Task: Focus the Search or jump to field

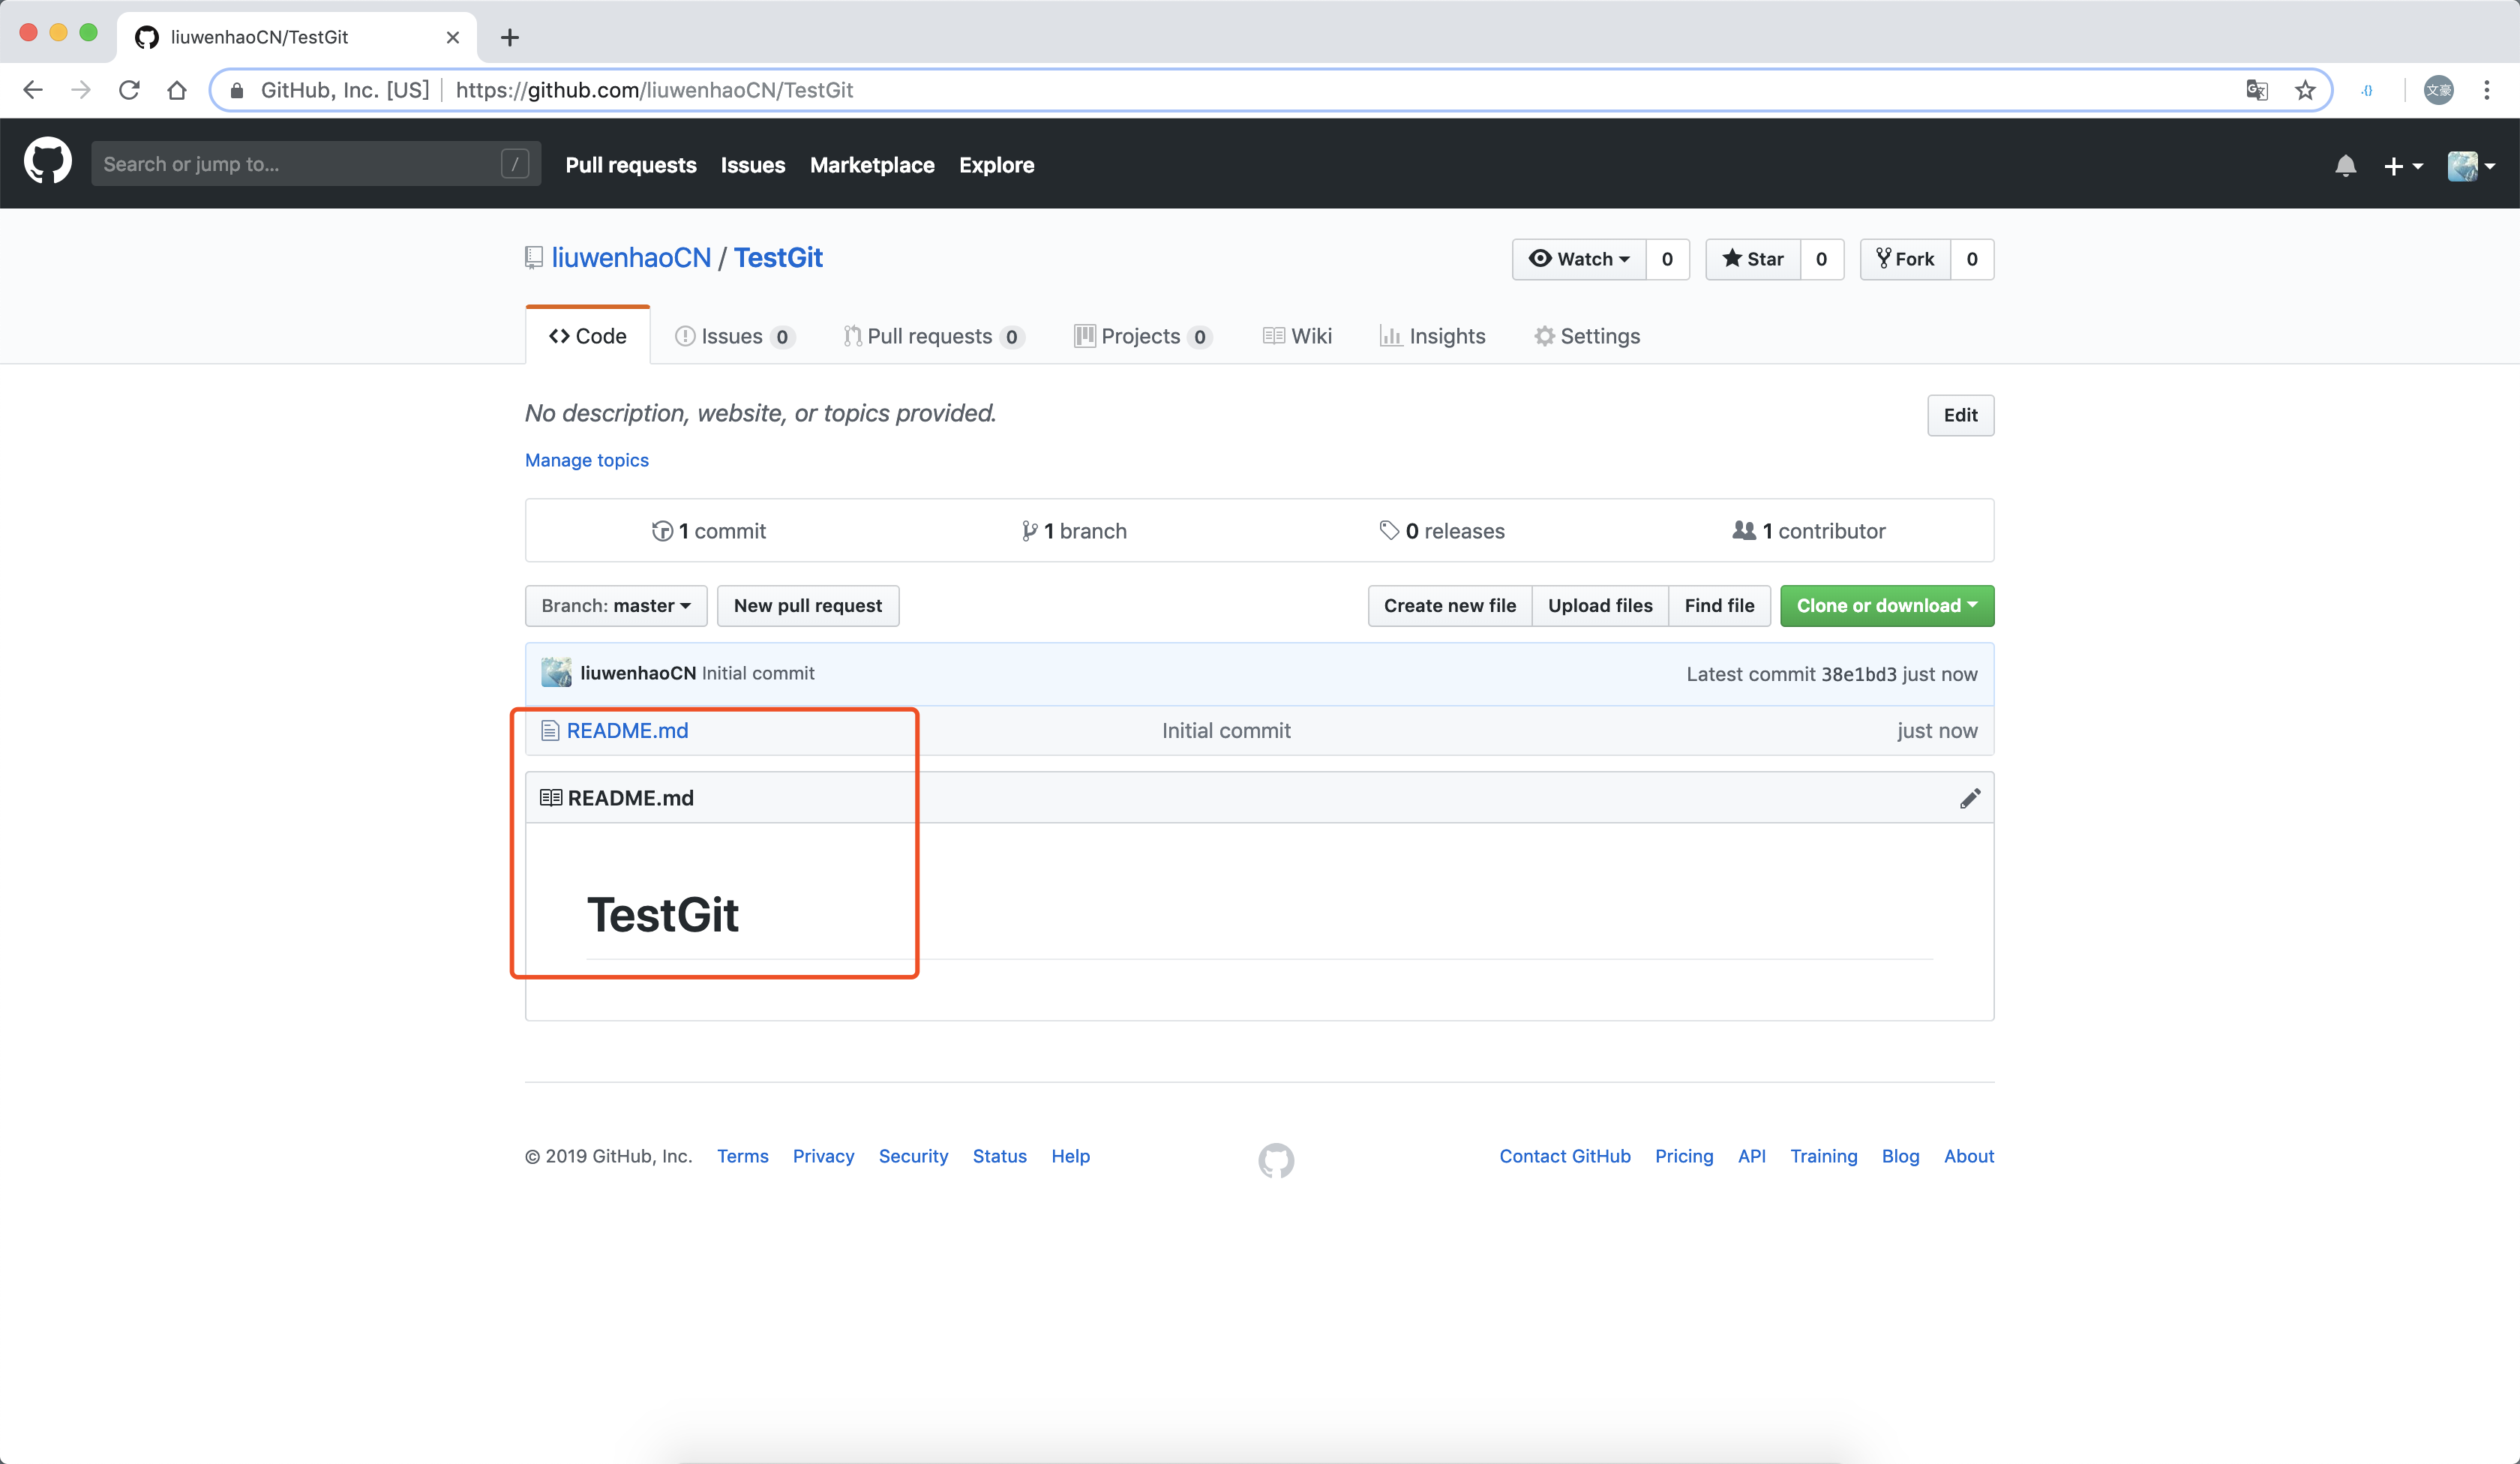Action: 316,164
